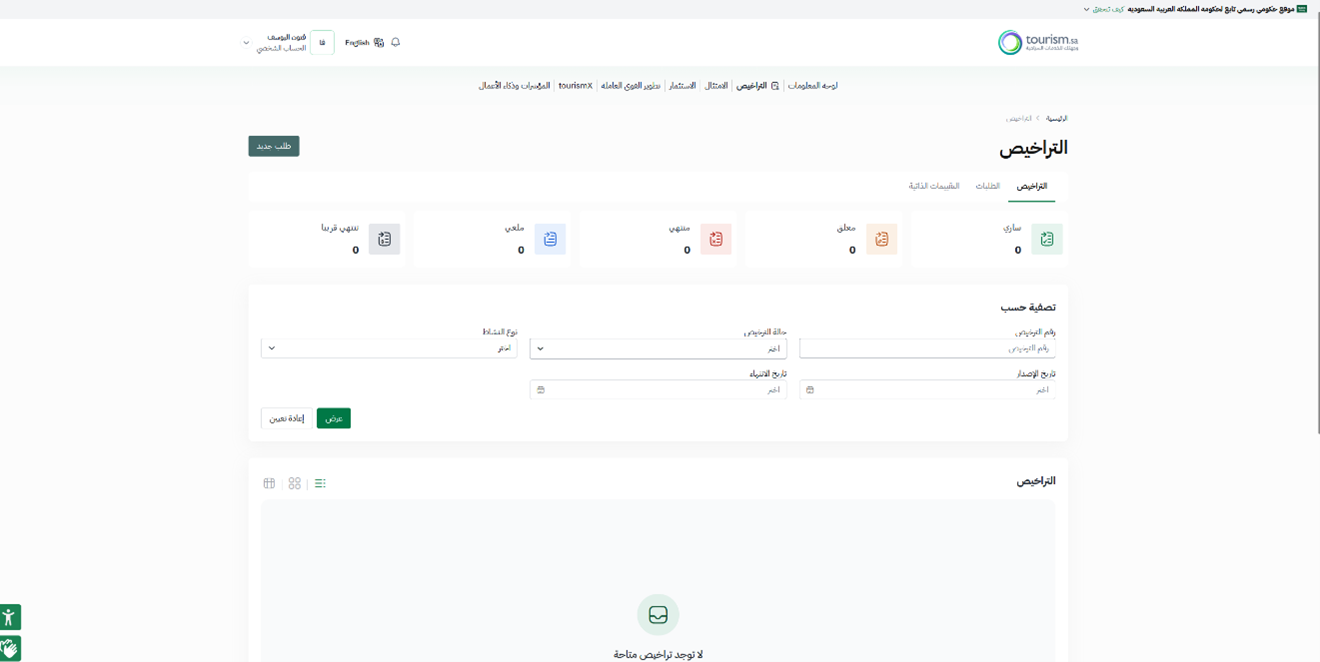1320x662 pixels.
Task: Expand the كيف تتحقق chevron in the top banner
Action: click(x=1087, y=9)
